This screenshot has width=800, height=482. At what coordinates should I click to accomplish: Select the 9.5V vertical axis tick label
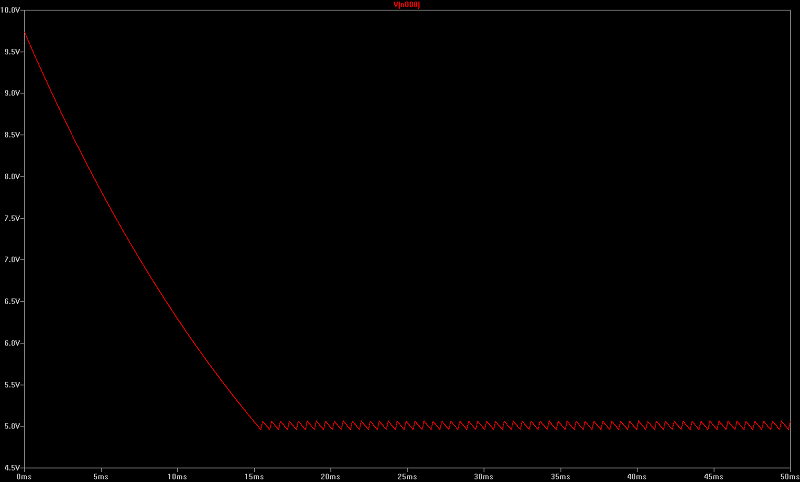[x=10, y=51]
